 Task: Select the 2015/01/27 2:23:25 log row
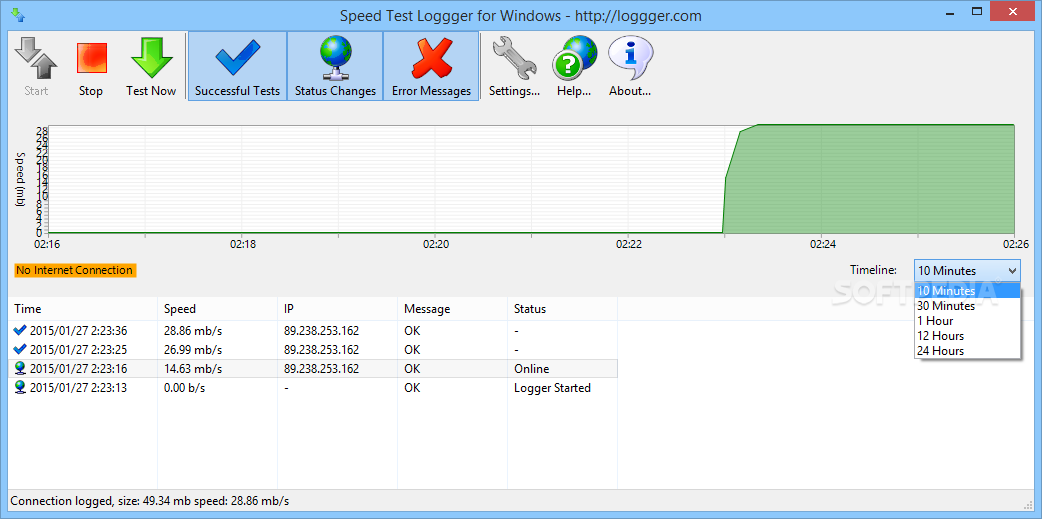[313, 350]
